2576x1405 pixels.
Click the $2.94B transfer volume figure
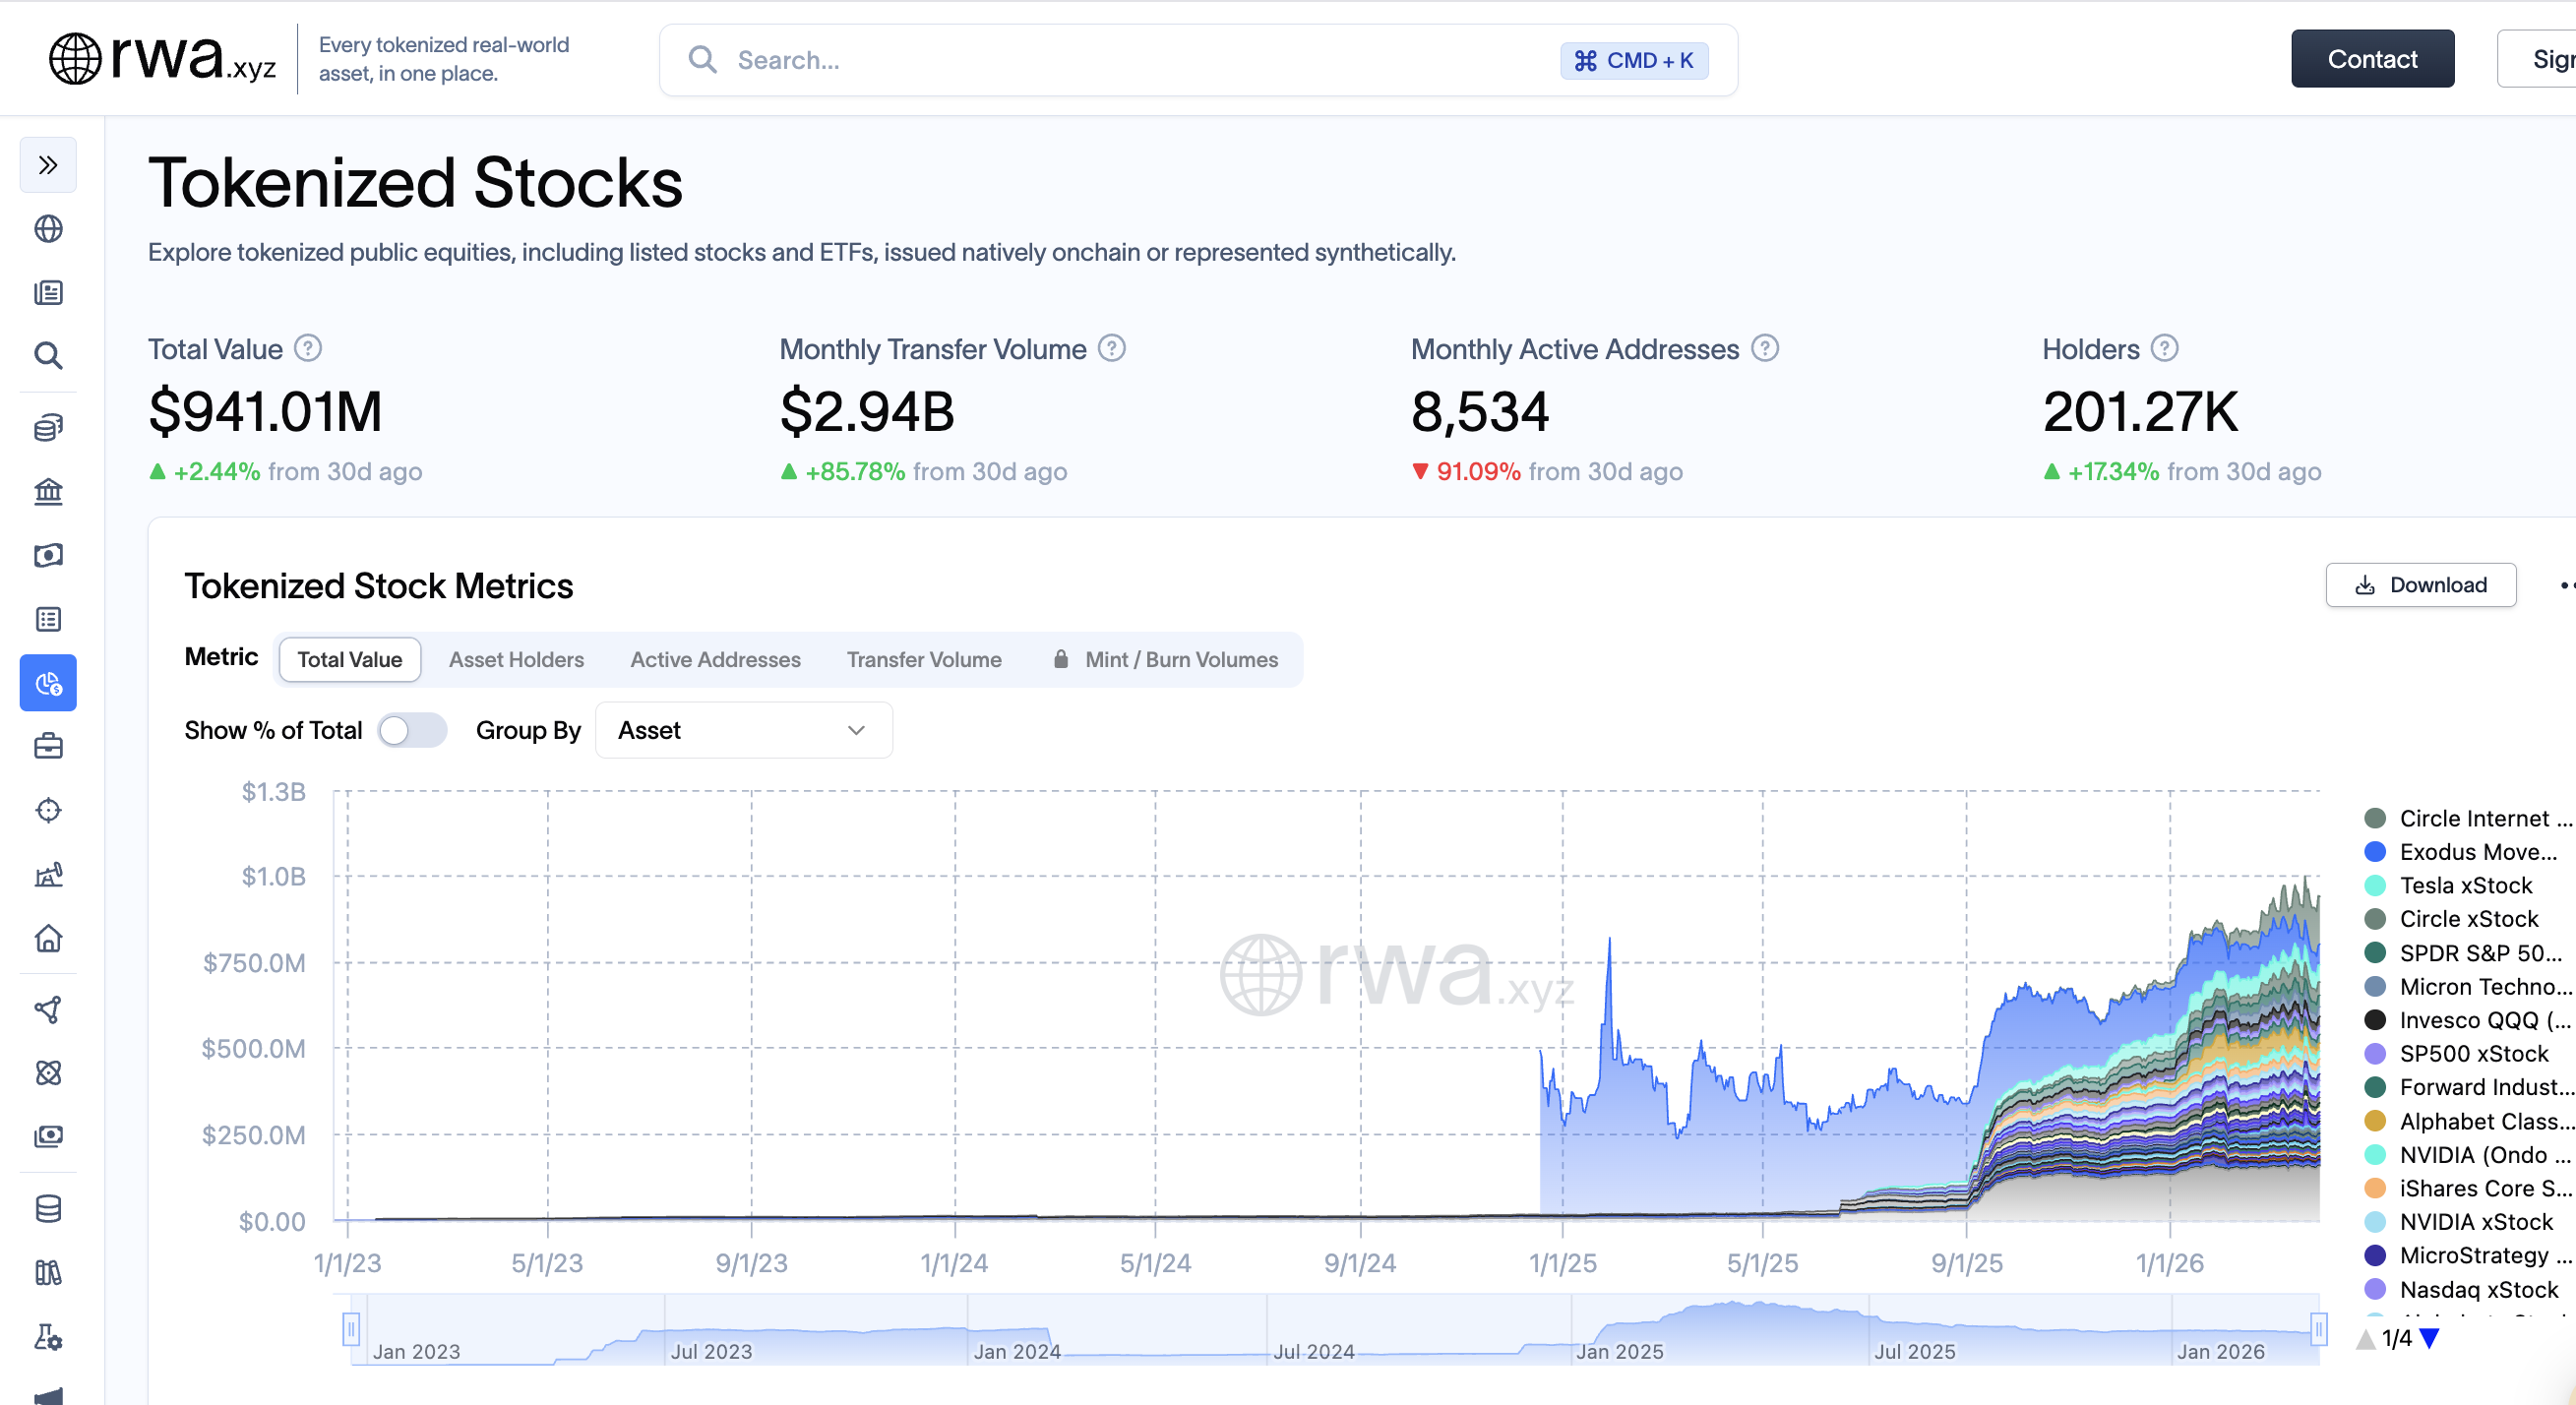[867, 412]
